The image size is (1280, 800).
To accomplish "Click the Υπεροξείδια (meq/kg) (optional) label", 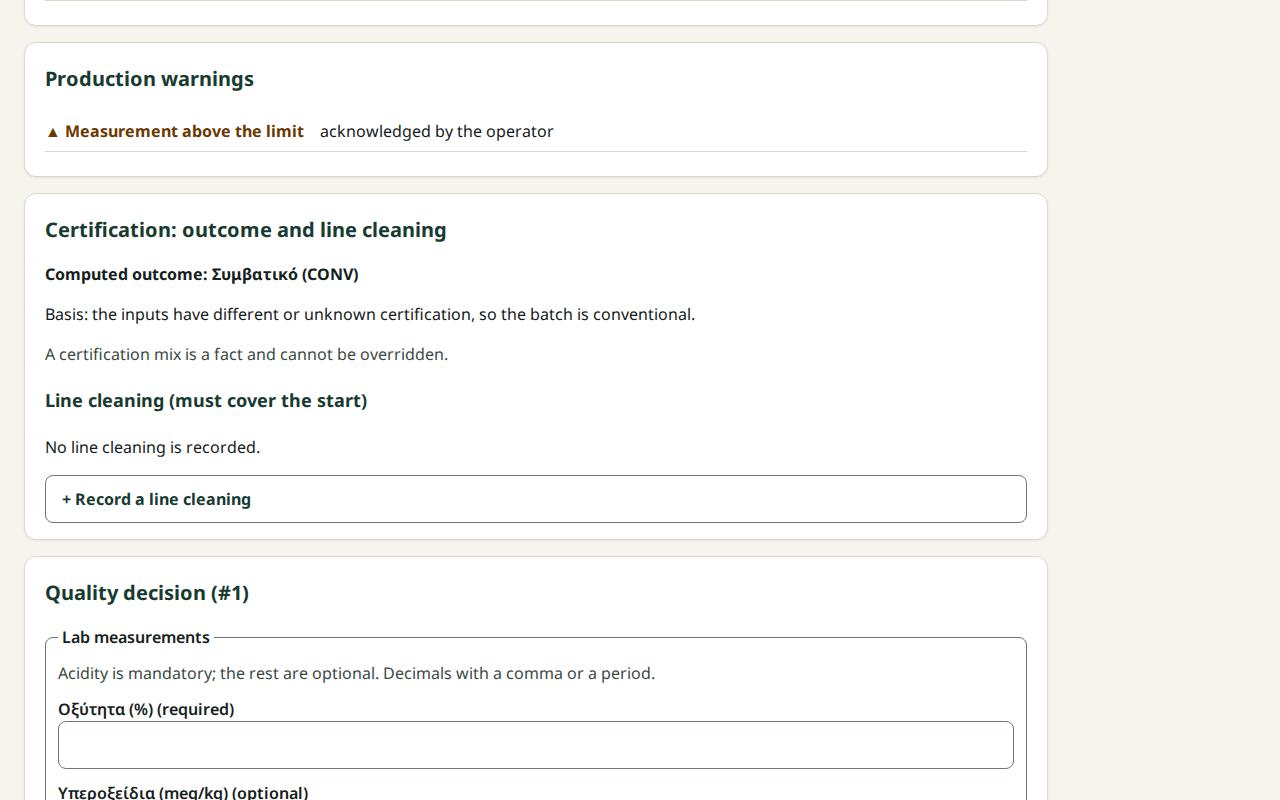I will [x=183, y=792].
